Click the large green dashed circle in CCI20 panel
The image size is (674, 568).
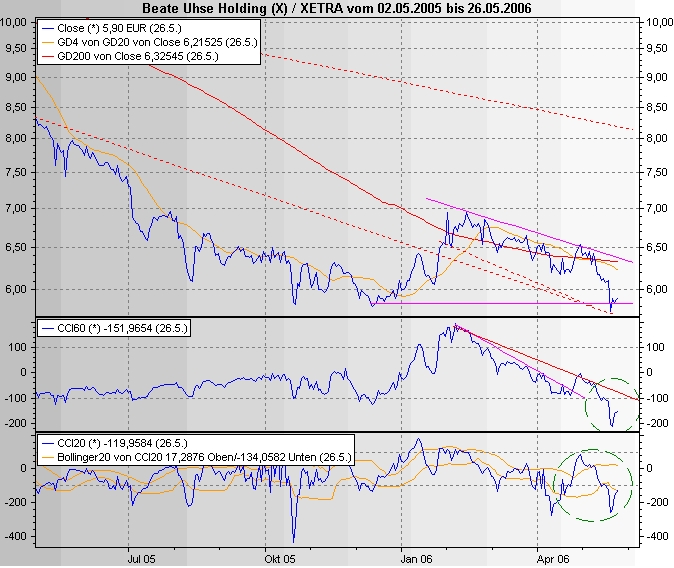click(x=593, y=485)
